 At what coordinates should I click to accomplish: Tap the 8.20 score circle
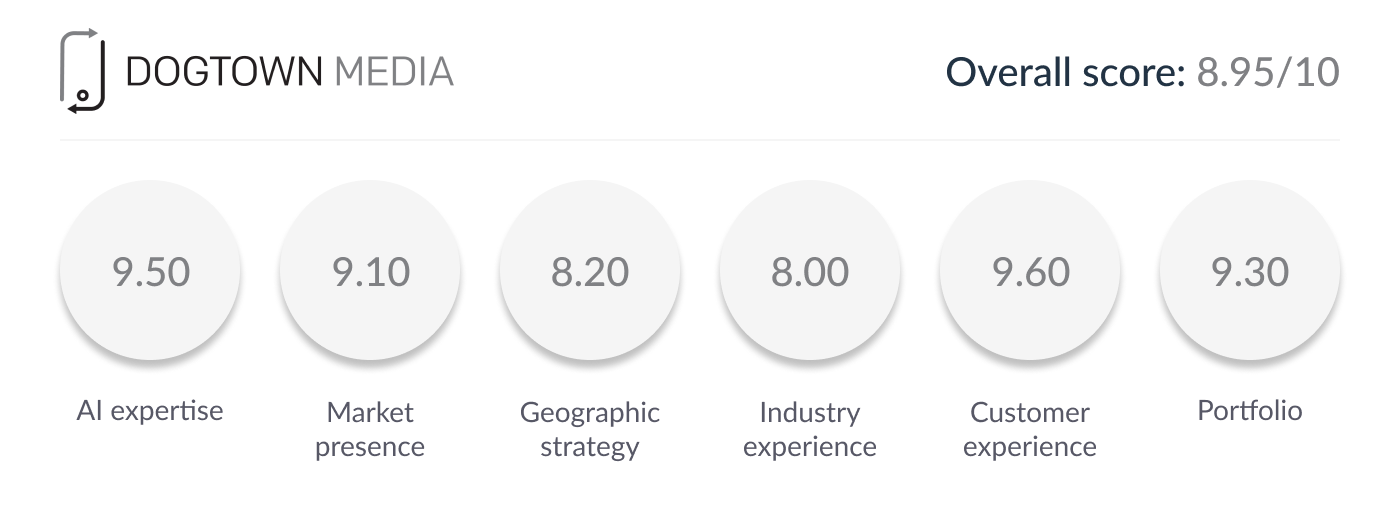(x=590, y=272)
